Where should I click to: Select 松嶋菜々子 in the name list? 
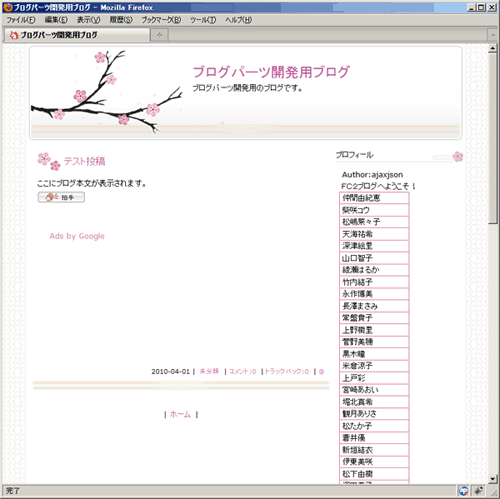[374, 222]
